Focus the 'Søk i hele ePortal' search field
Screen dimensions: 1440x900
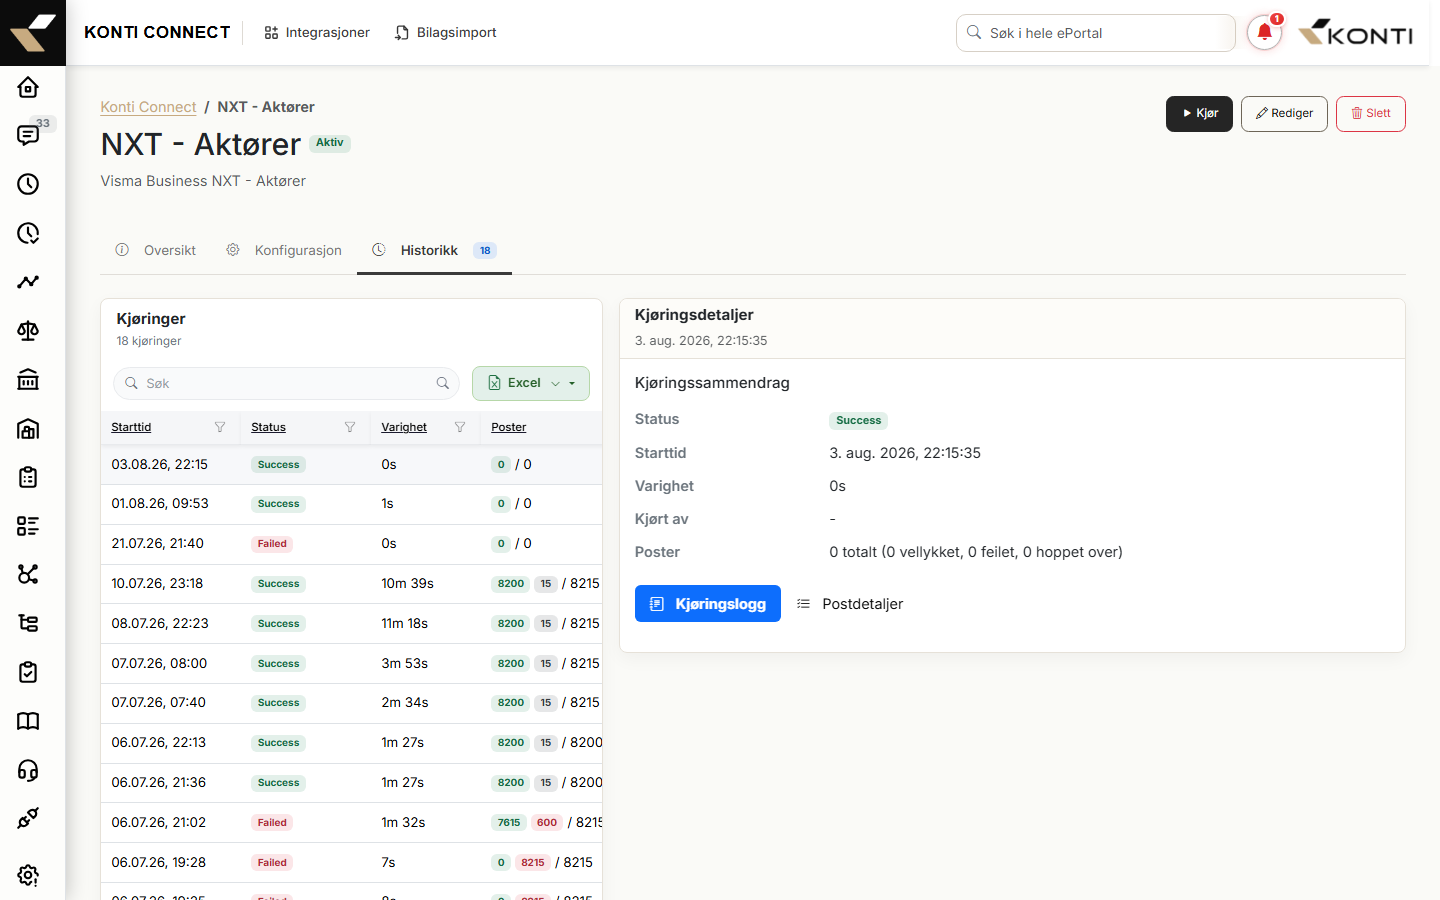point(1096,33)
